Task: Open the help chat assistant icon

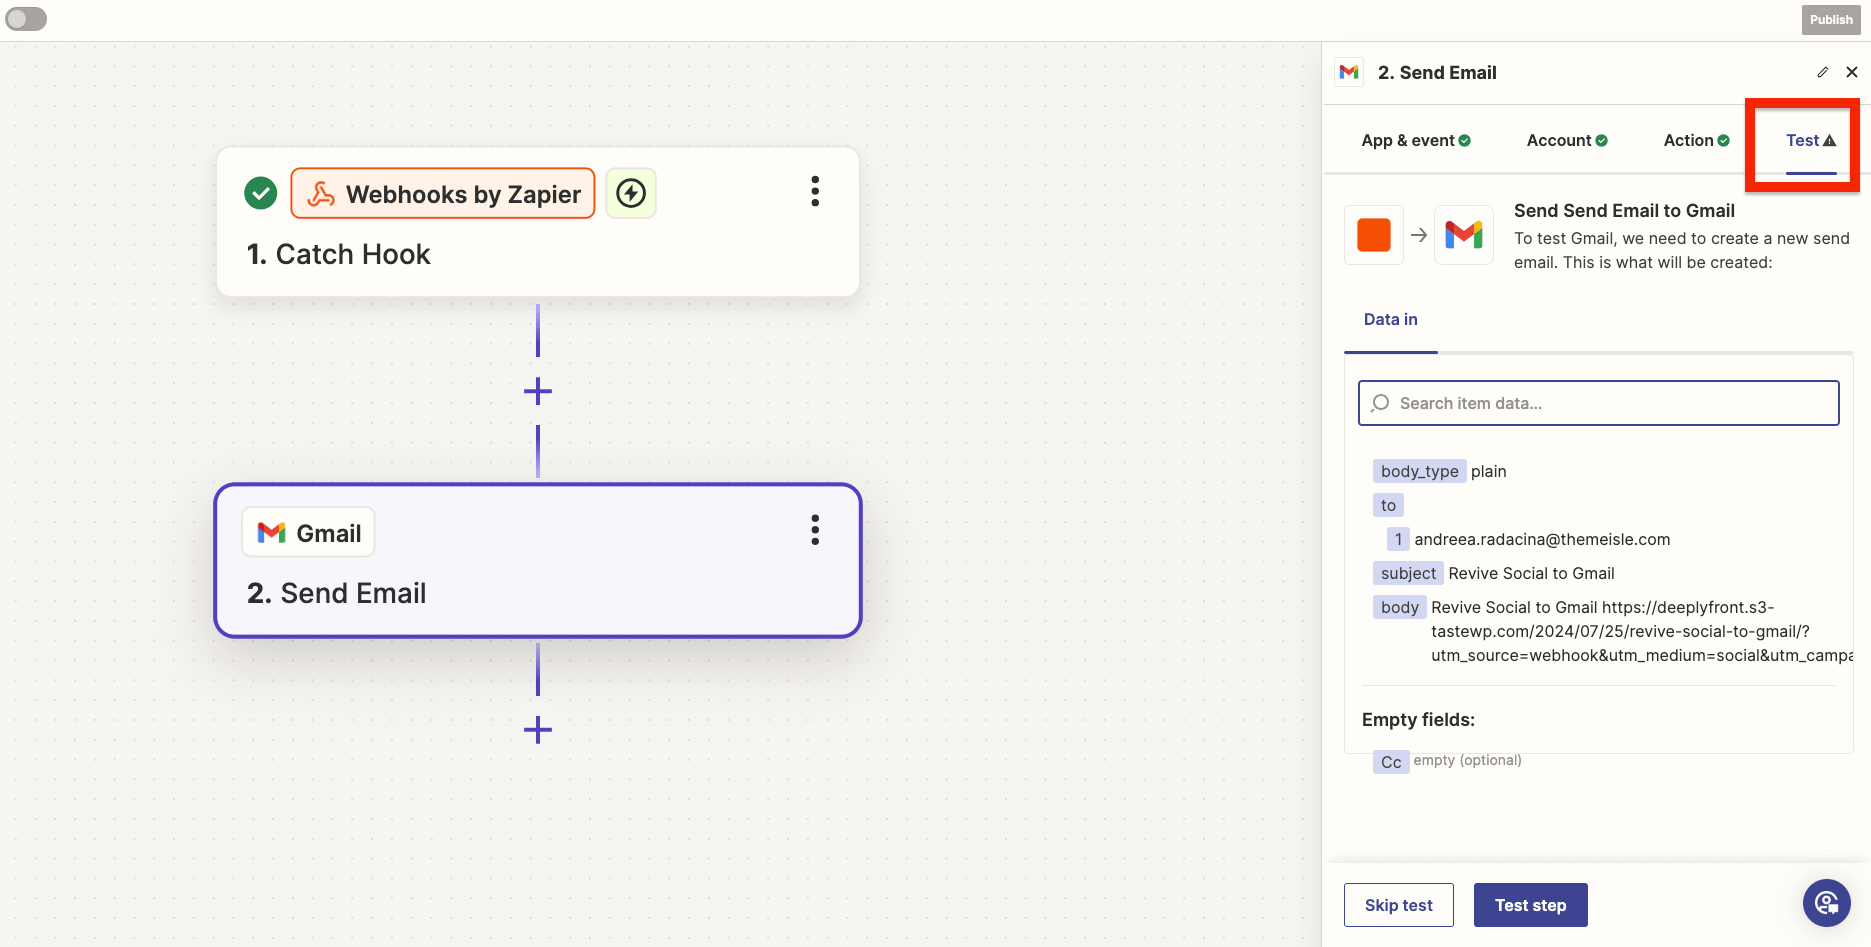Action: (x=1826, y=903)
